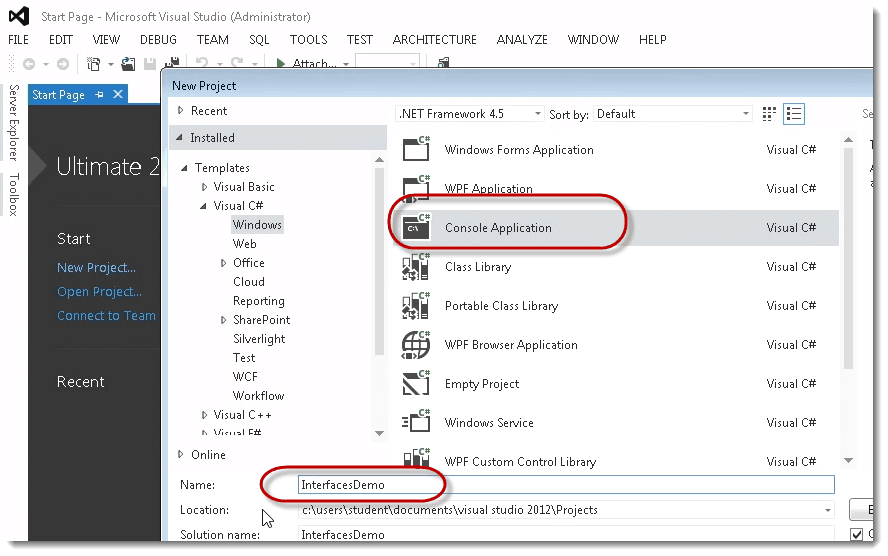This screenshot has width=888, height=556.
Task: Click the Save All toolbar icon
Action: [x=172, y=63]
